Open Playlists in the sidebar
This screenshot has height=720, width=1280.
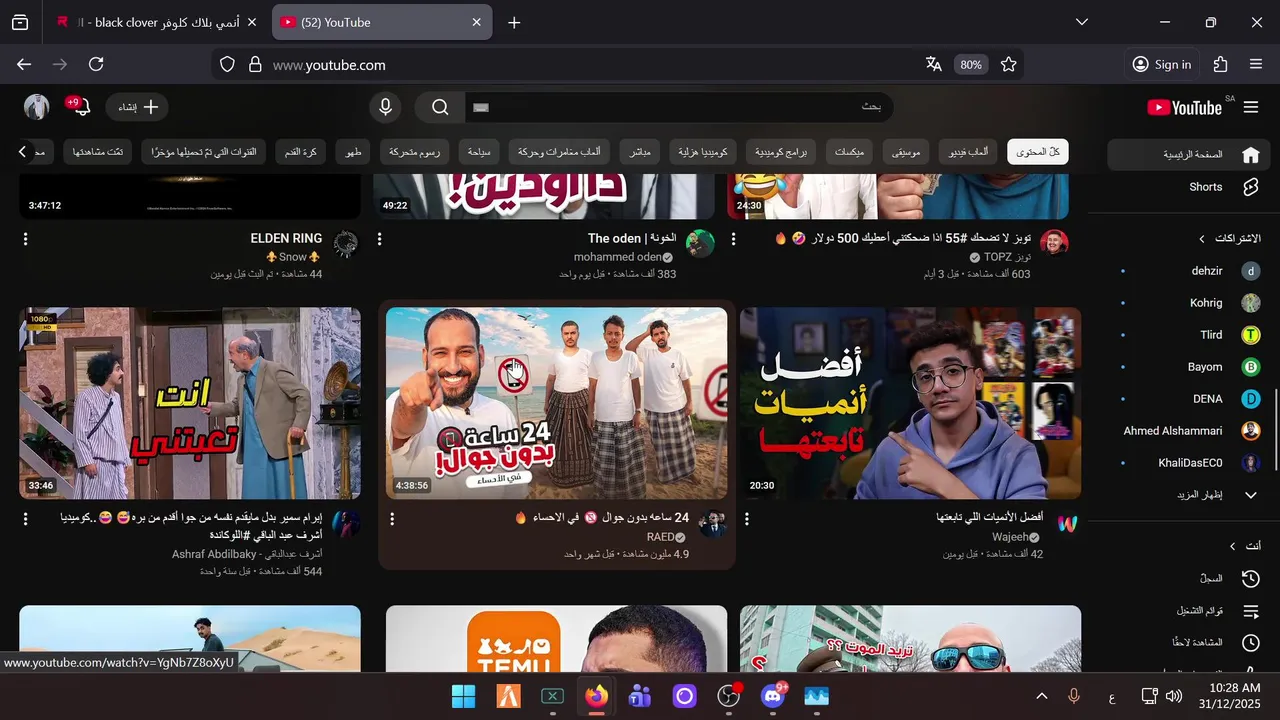pyautogui.click(x=1189, y=611)
